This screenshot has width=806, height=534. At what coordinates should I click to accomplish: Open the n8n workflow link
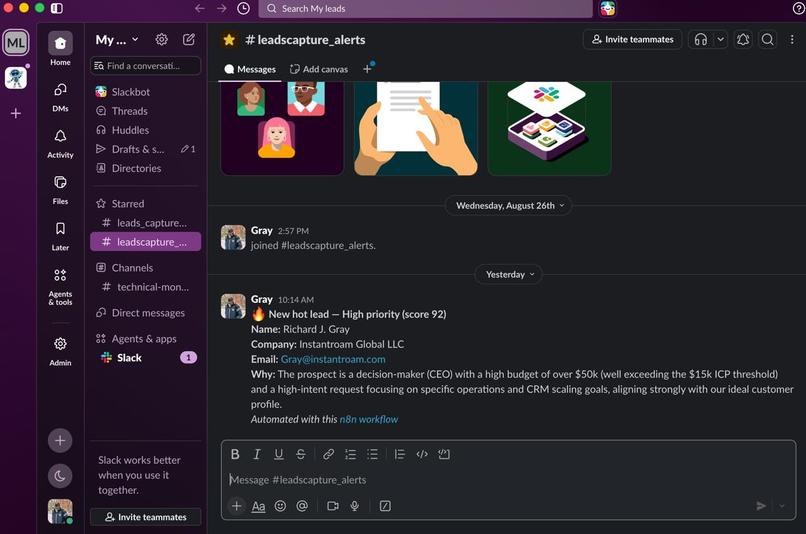[369, 419]
